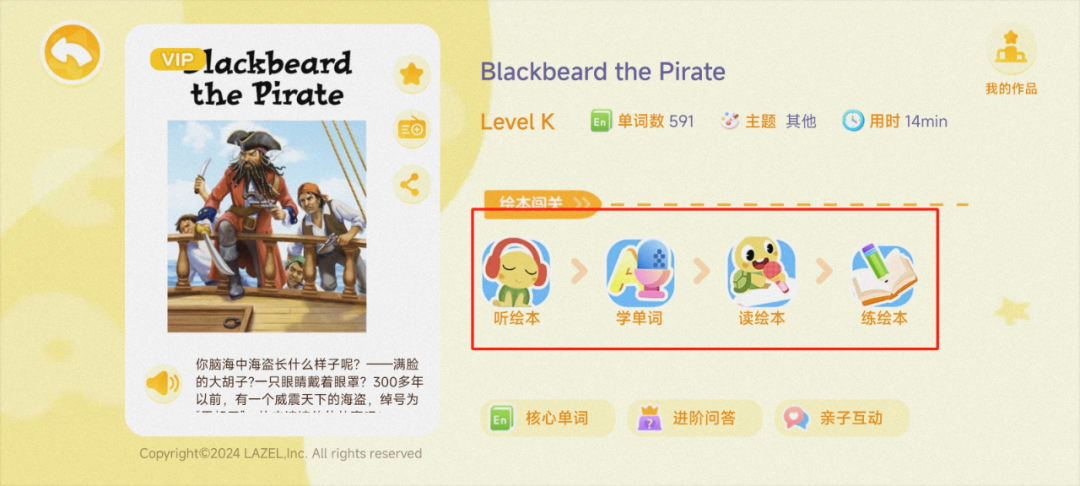Launch 读绘本 reading activity

tap(762, 282)
